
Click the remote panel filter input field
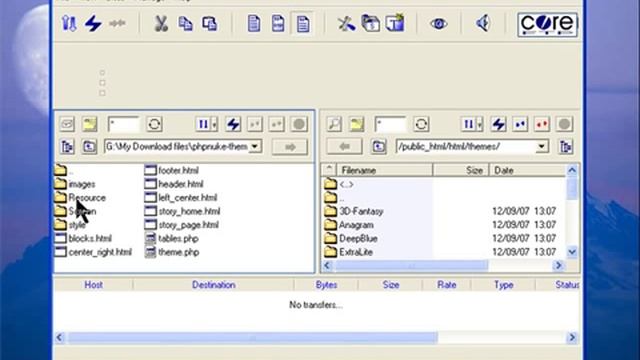(x=390, y=124)
